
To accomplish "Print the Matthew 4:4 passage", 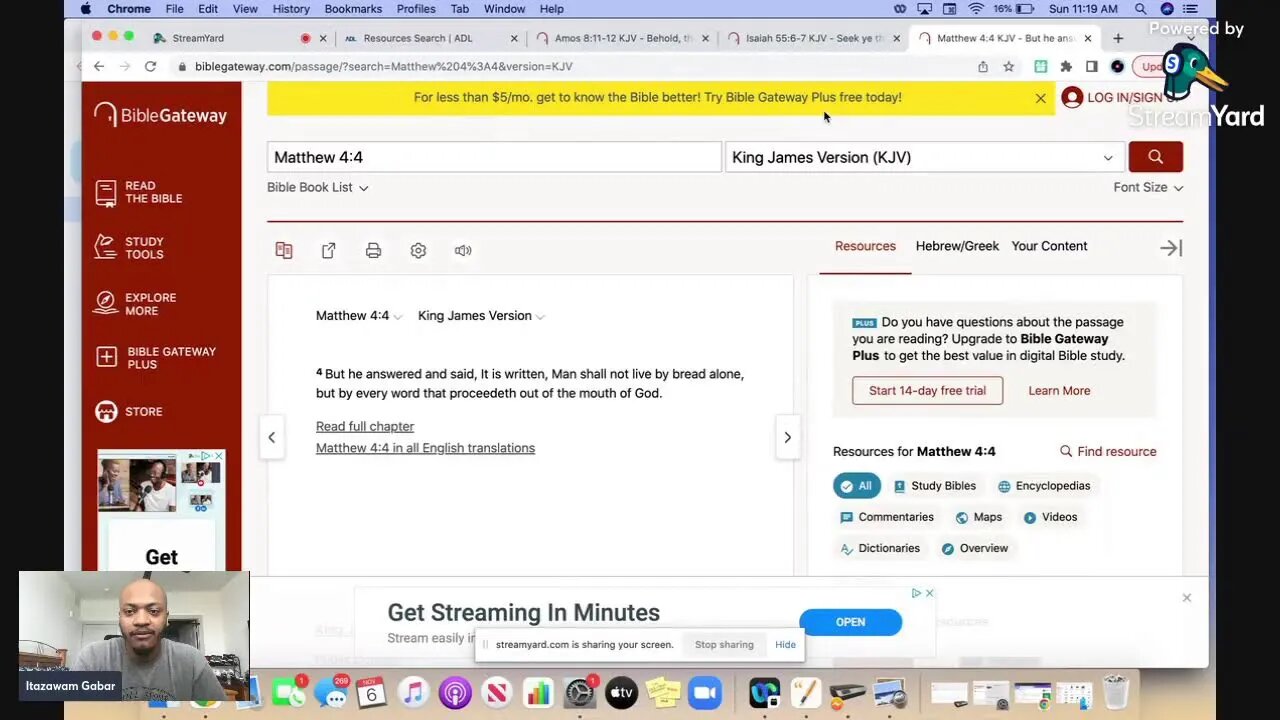I will [x=373, y=250].
